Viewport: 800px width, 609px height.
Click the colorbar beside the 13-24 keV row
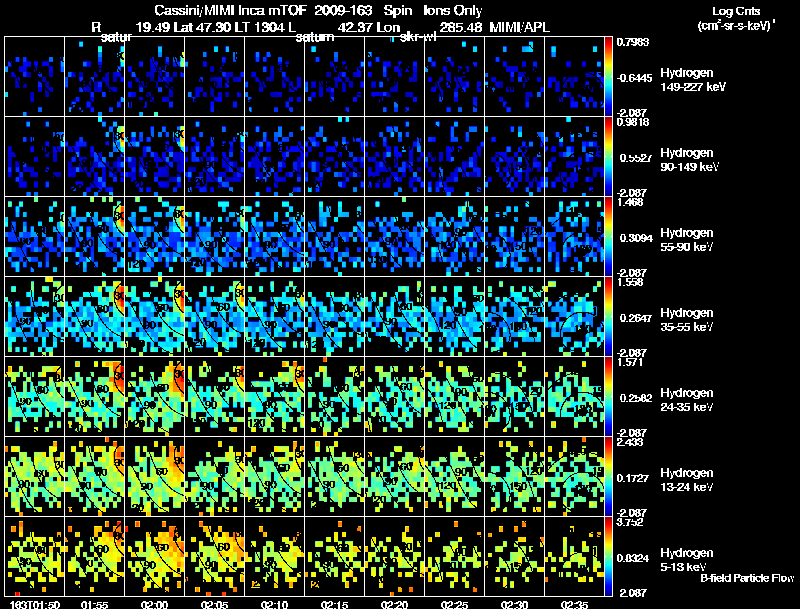608,477
